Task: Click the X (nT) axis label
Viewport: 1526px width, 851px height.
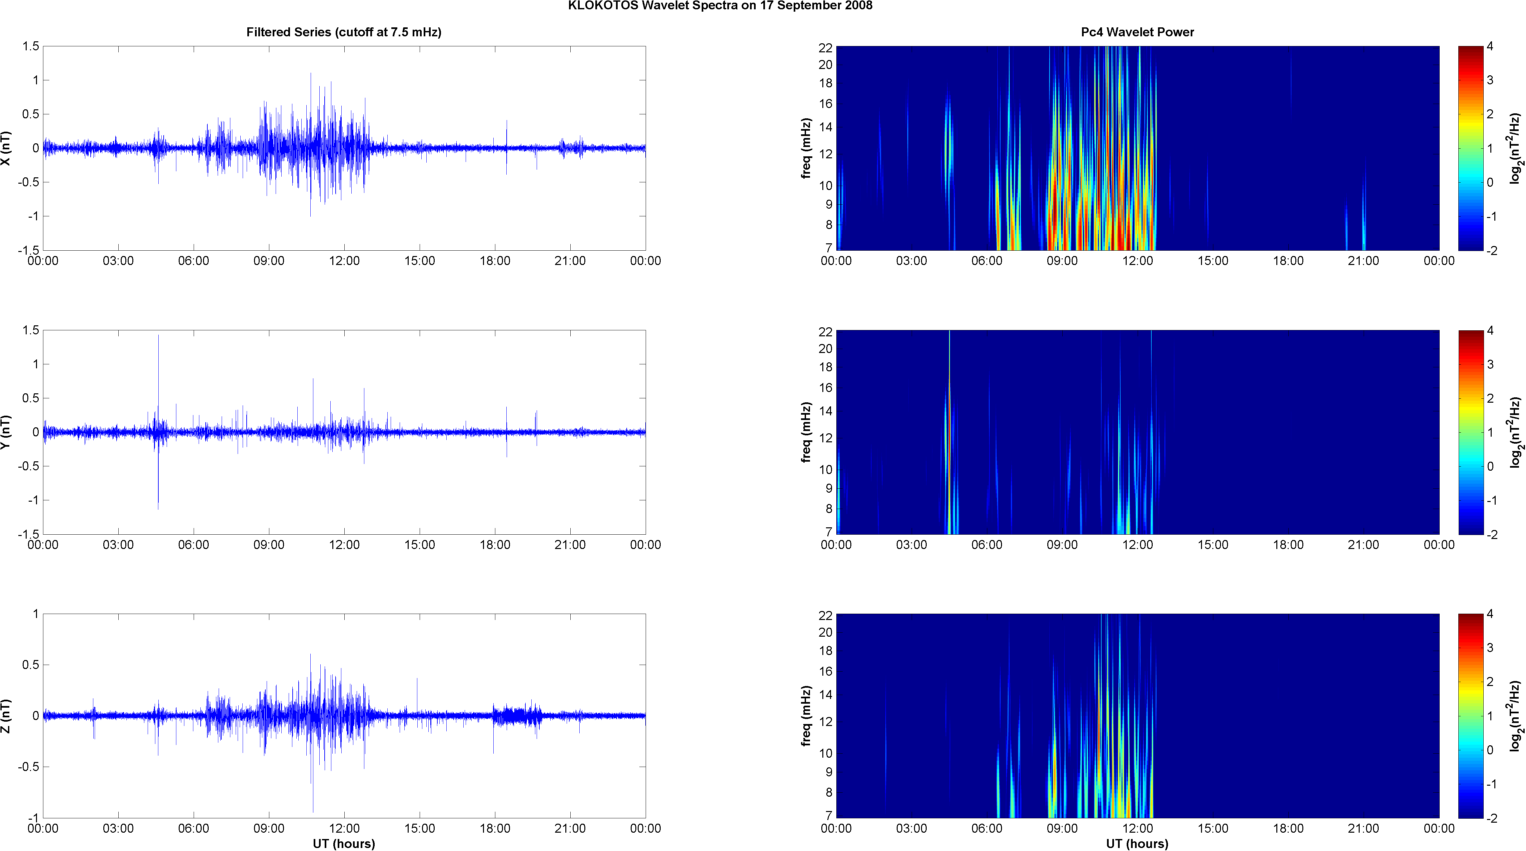Action: (7, 148)
